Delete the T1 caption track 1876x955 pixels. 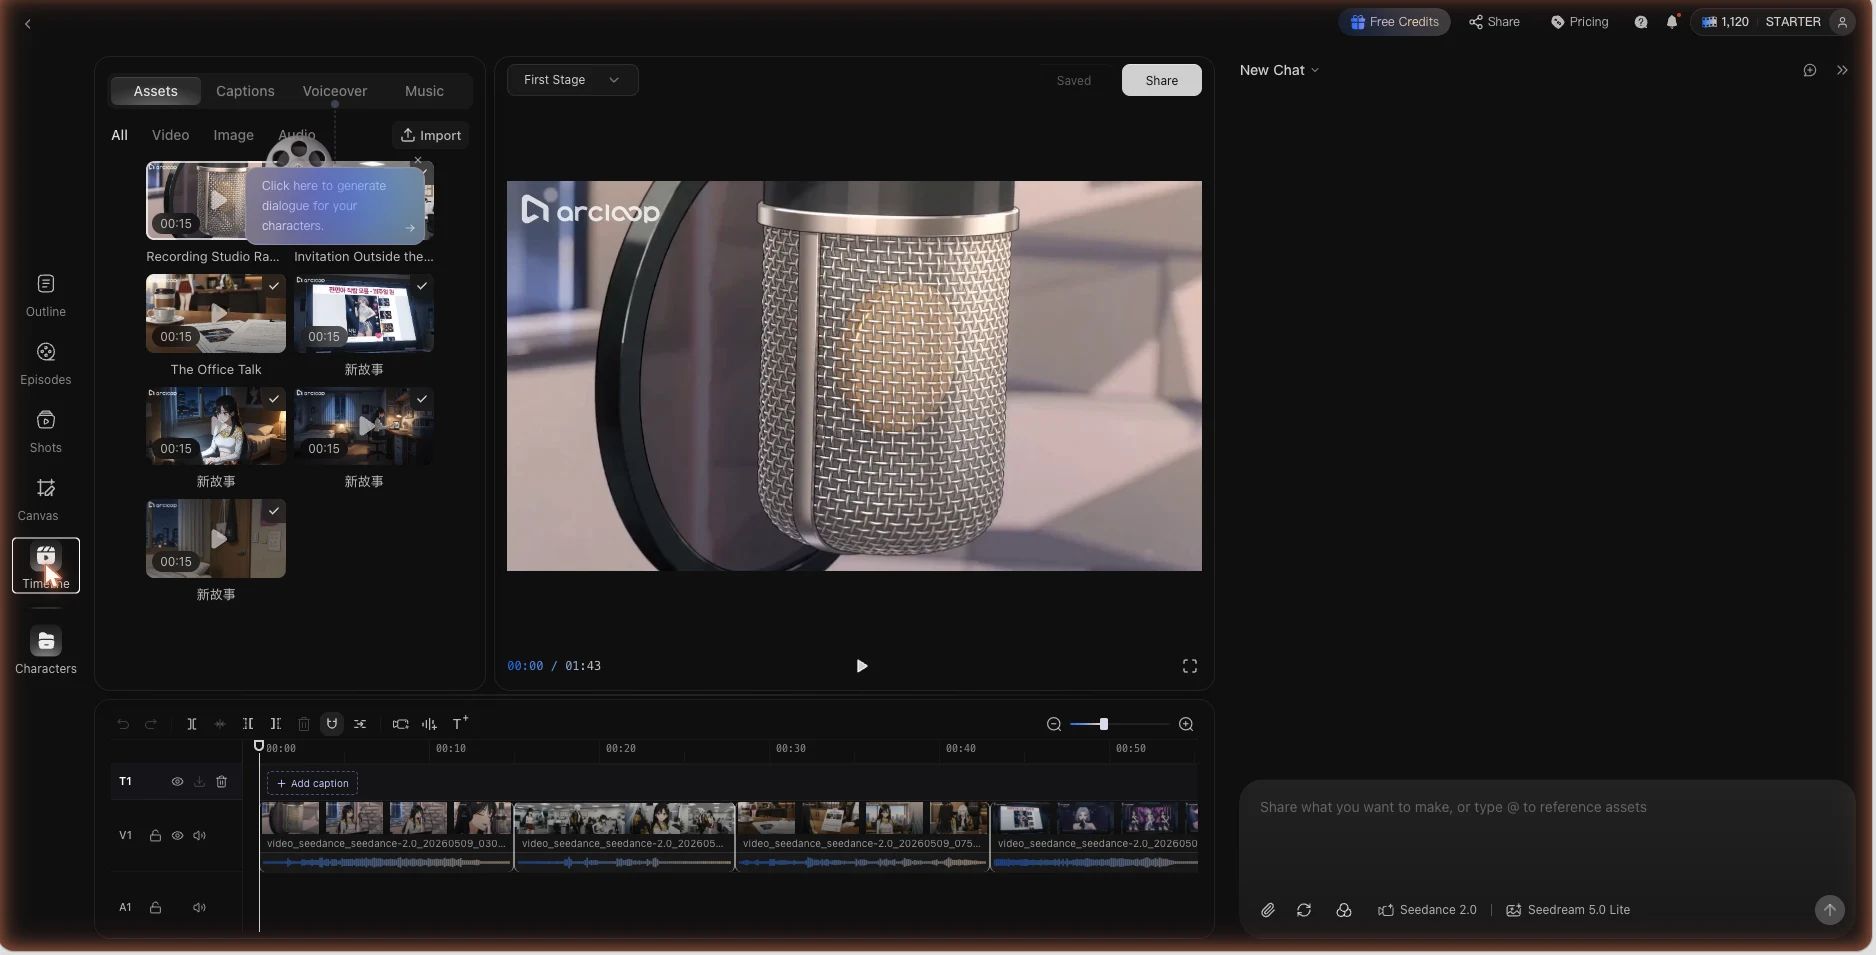[x=222, y=782]
